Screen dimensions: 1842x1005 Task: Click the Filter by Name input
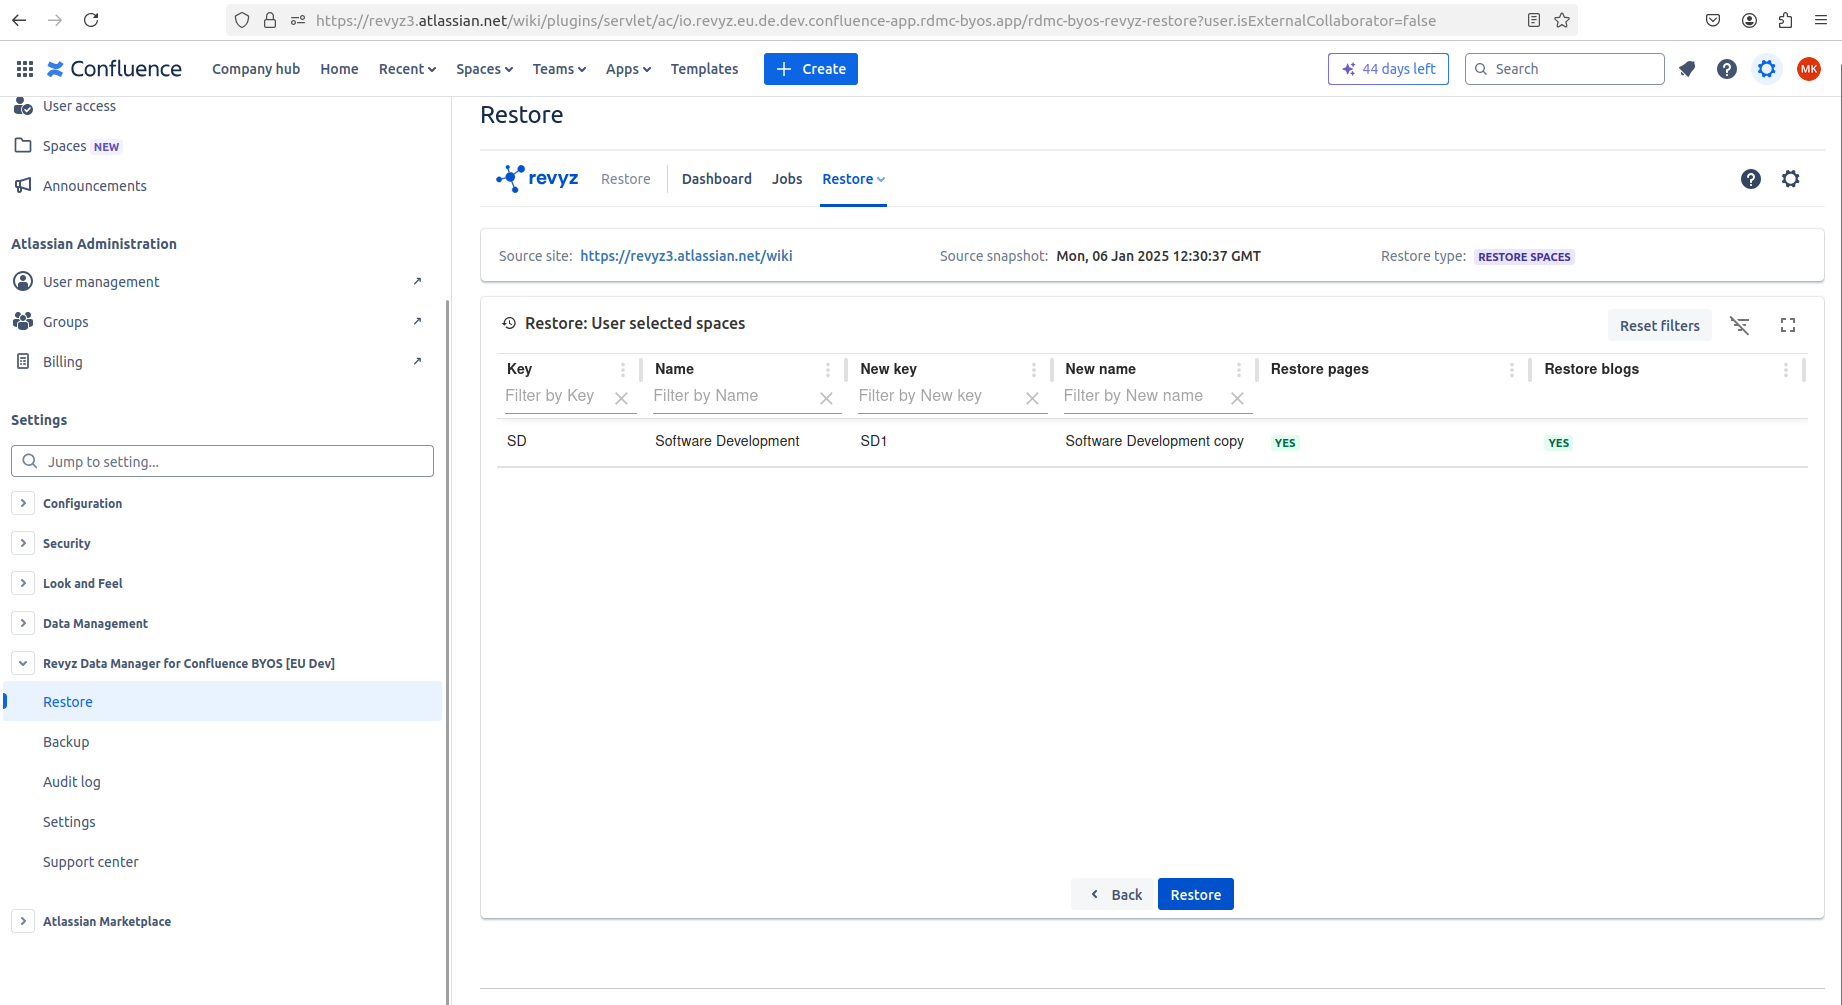click(x=733, y=396)
